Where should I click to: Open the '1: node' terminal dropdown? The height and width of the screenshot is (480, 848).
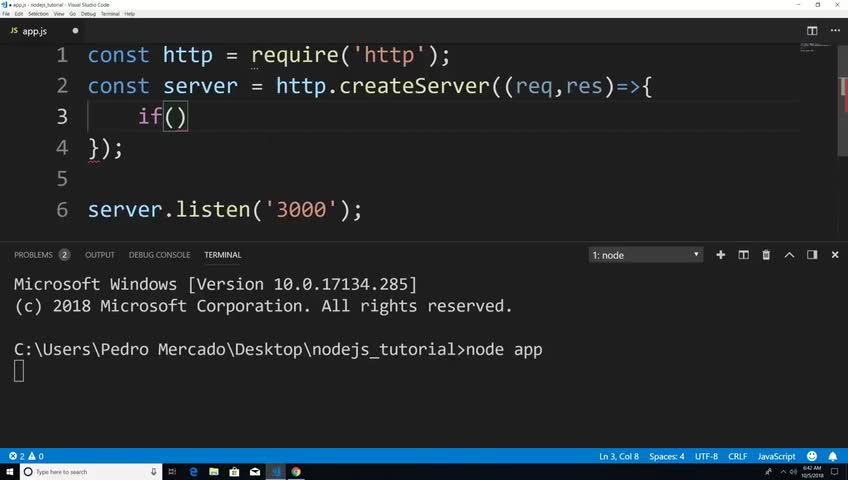coord(646,255)
